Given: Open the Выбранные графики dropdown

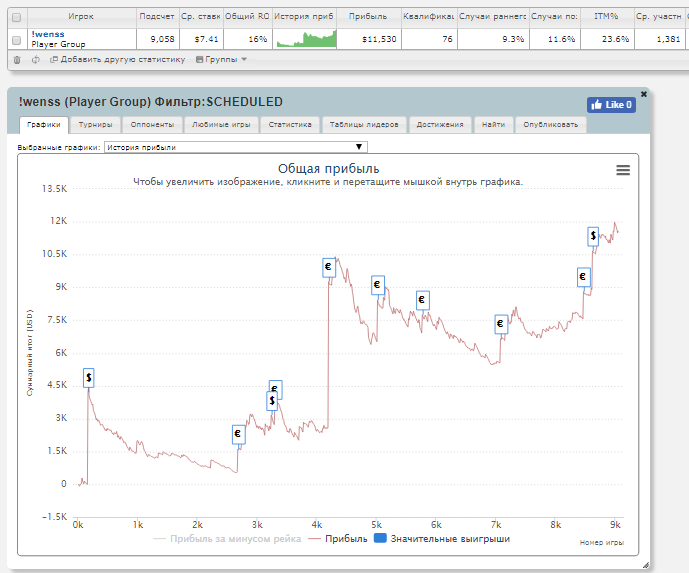Looking at the screenshot, I should [x=236, y=147].
